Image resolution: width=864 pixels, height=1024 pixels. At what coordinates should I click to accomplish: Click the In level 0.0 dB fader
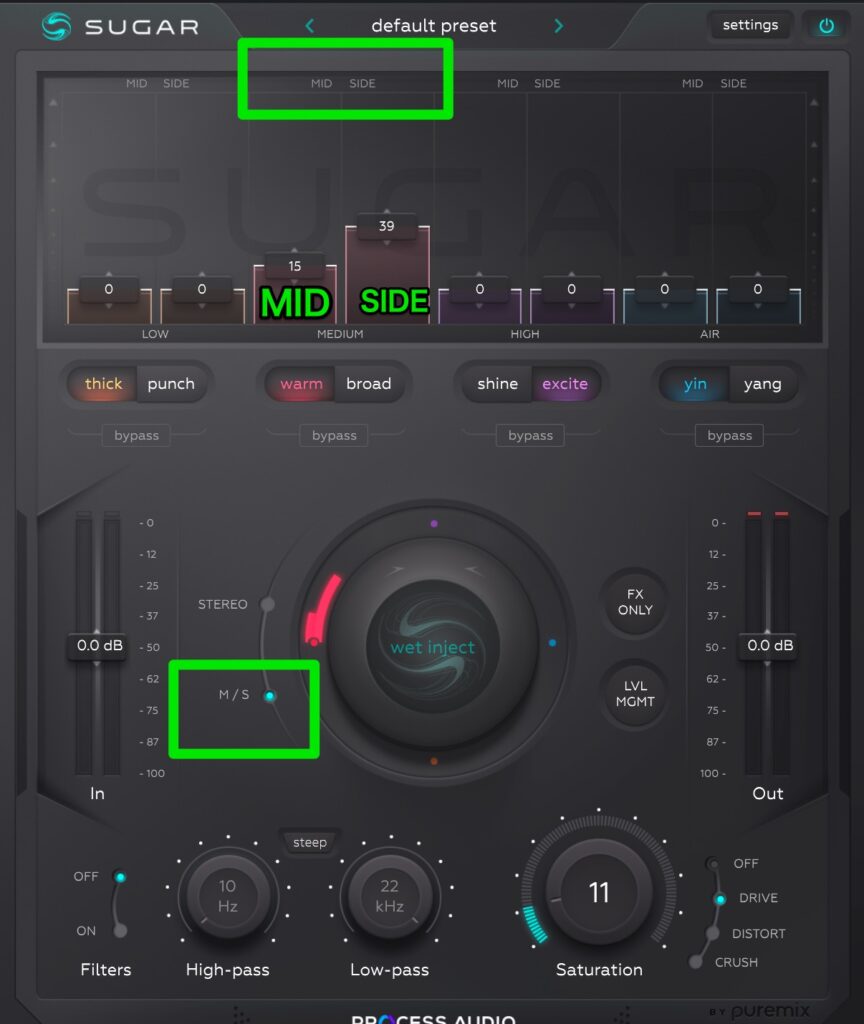click(x=98, y=646)
